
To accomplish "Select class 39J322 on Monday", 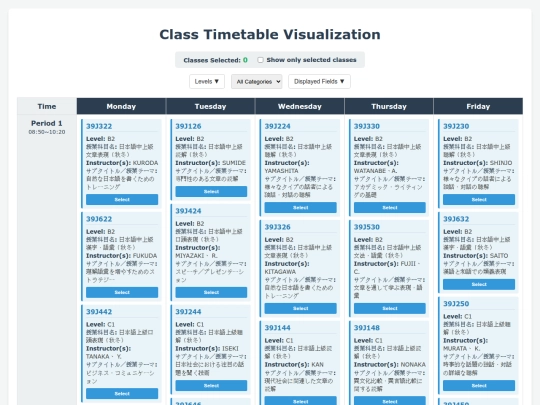I will click(122, 199).
